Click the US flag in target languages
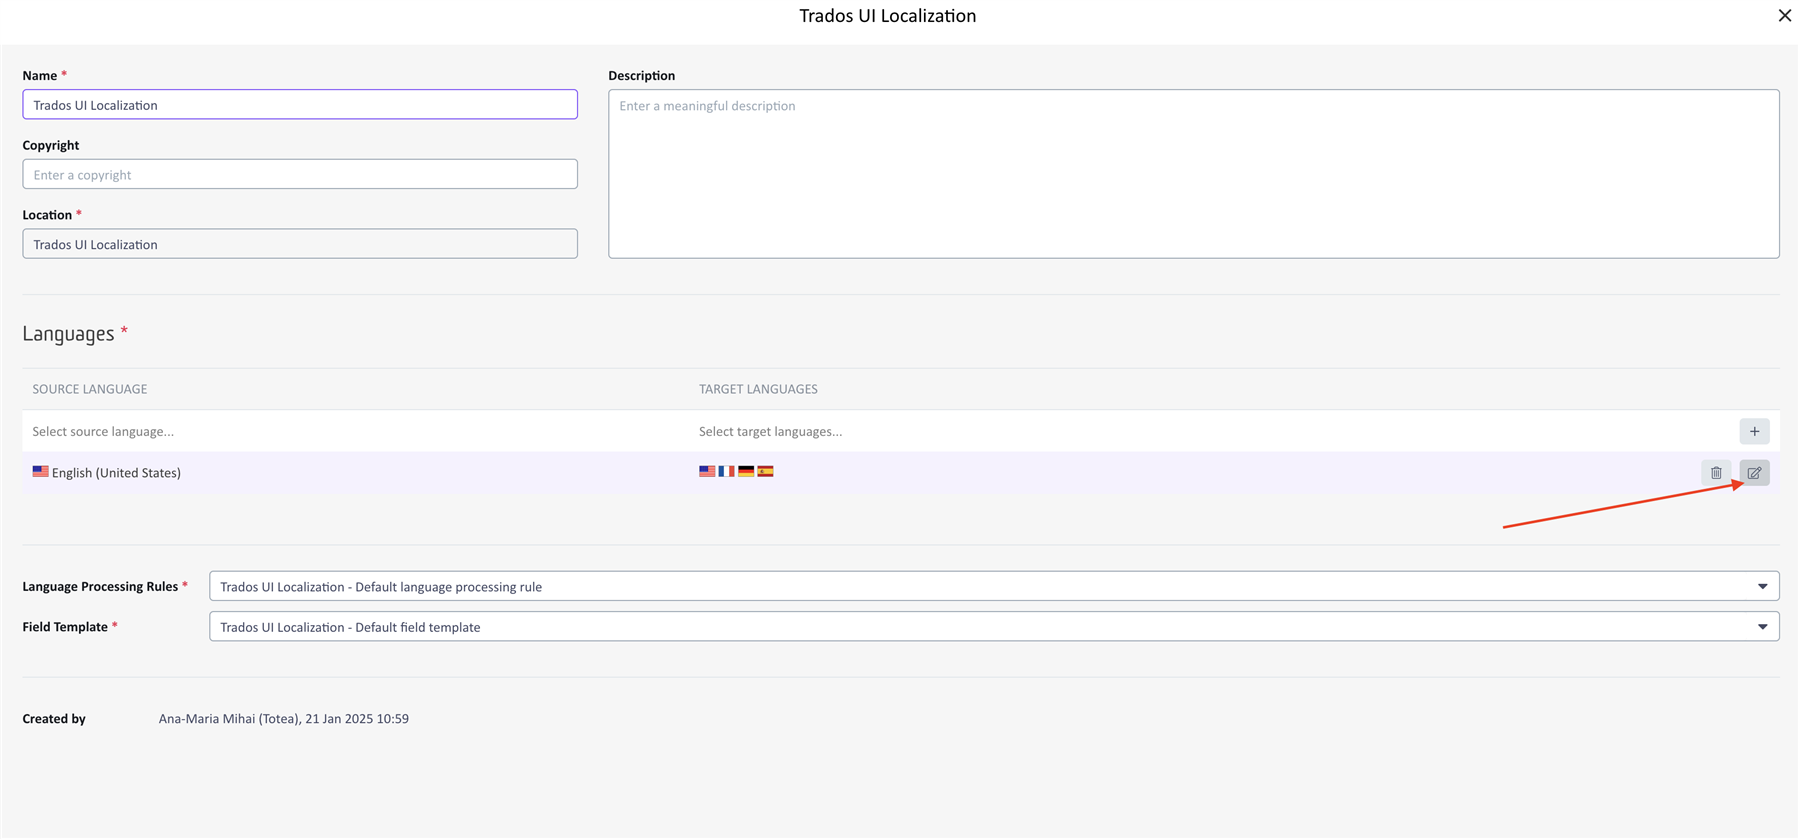Screen dimensions: 1799x839 tap(707, 471)
